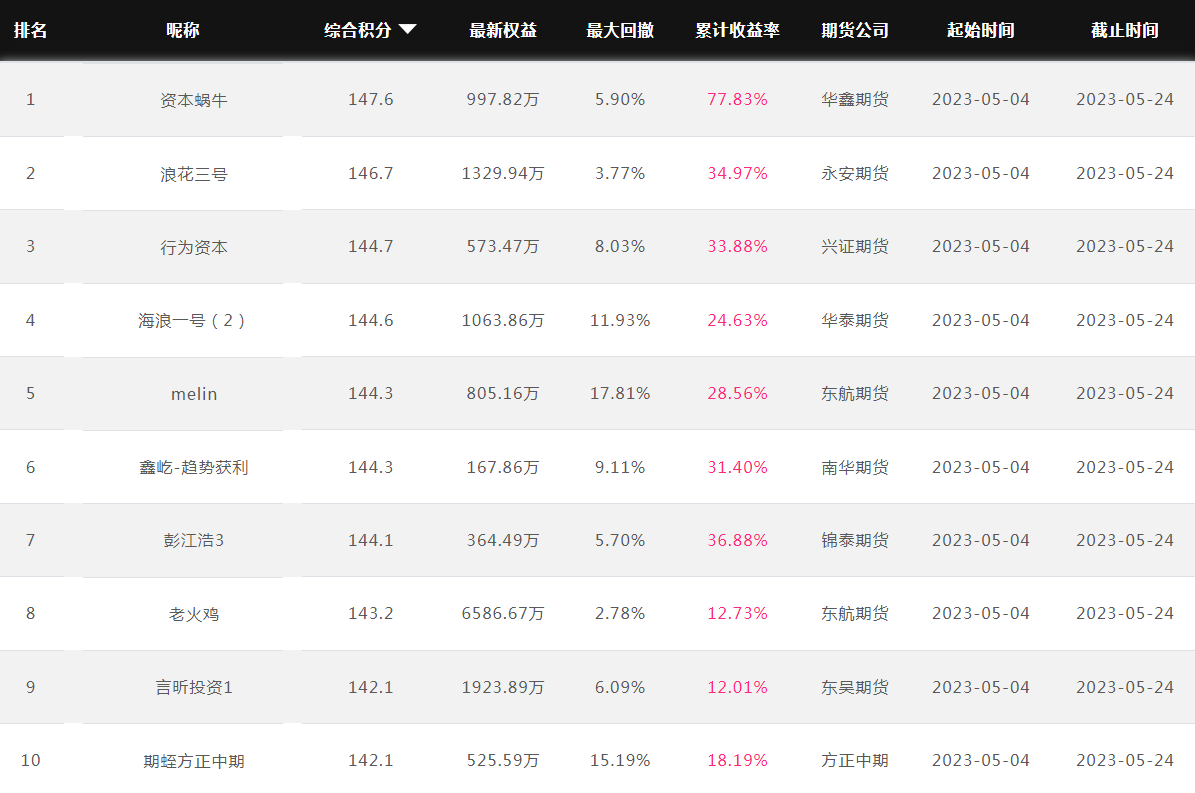The width and height of the screenshot is (1195, 793).
Task: Open nickname 老火鸡
Action: tap(194, 614)
